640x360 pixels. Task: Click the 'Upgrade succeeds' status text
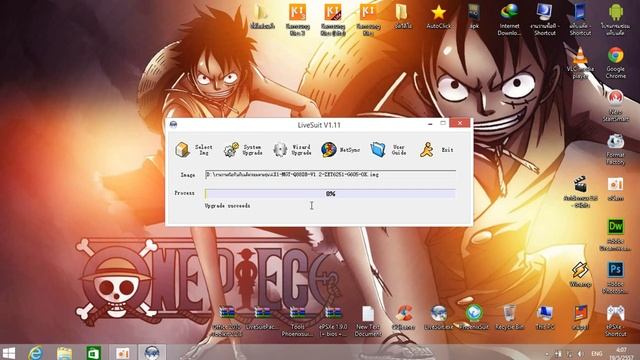click(x=227, y=206)
